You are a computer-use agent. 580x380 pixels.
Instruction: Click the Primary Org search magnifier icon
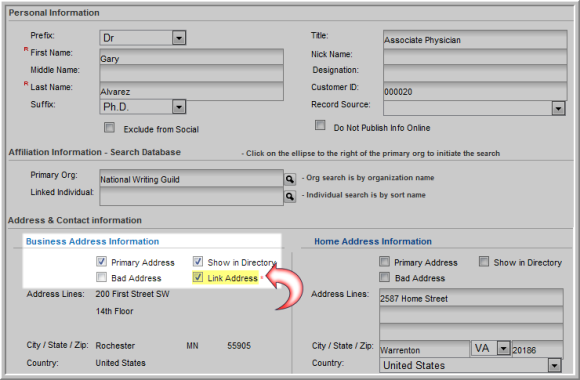tap(290, 179)
